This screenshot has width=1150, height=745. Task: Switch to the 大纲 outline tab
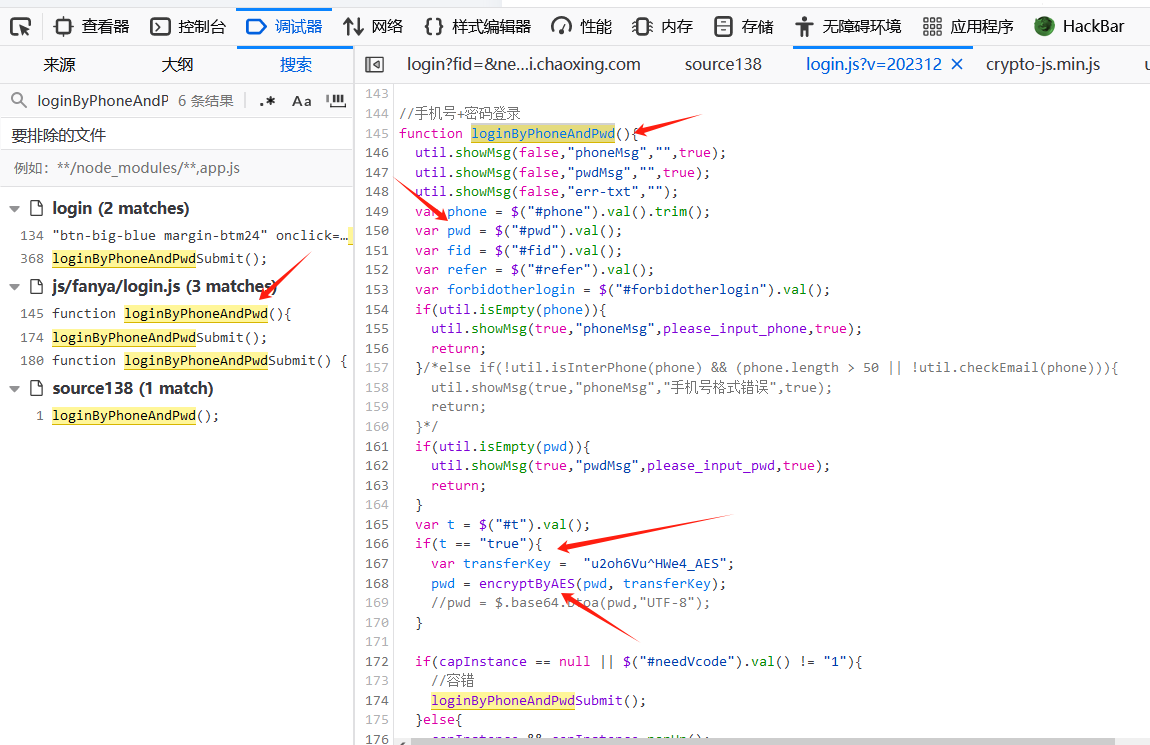pos(177,65)
